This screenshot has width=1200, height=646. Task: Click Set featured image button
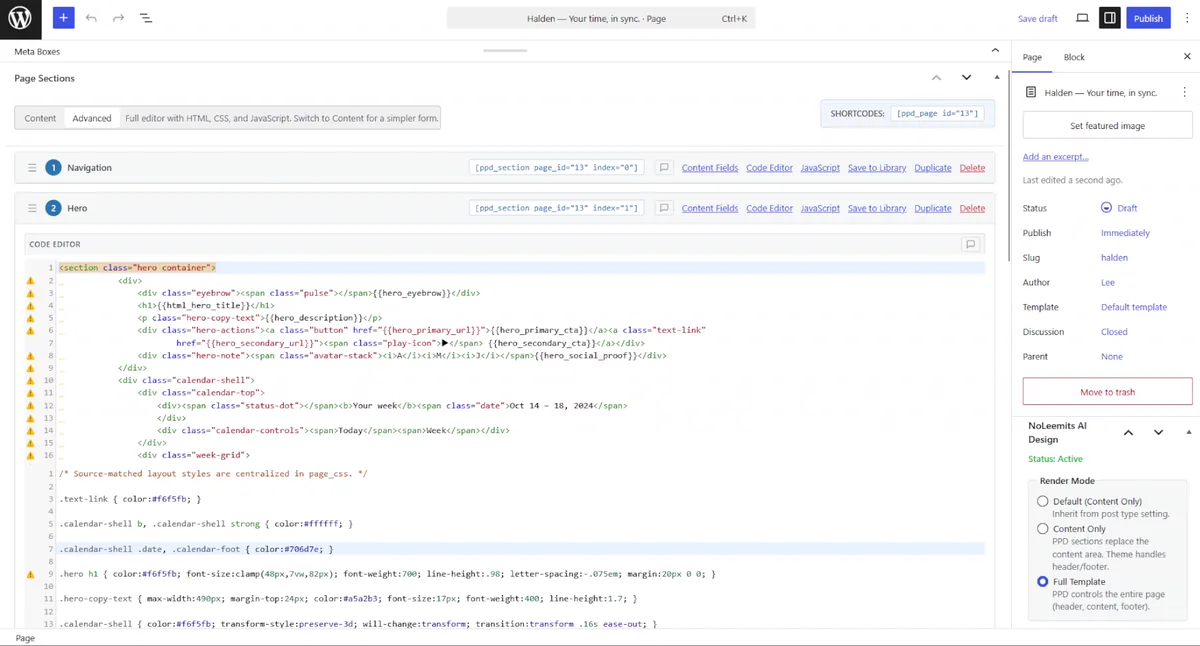(x=1107, y=126)
